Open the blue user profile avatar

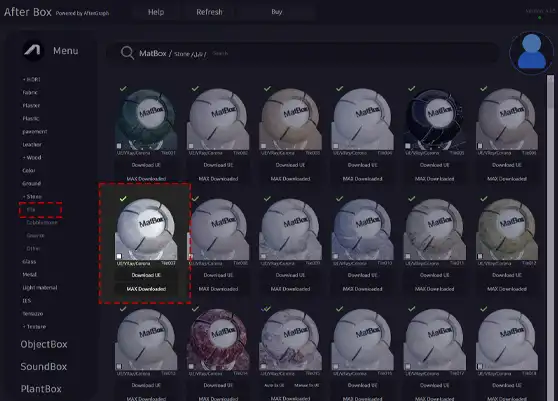tap(531, 52)
